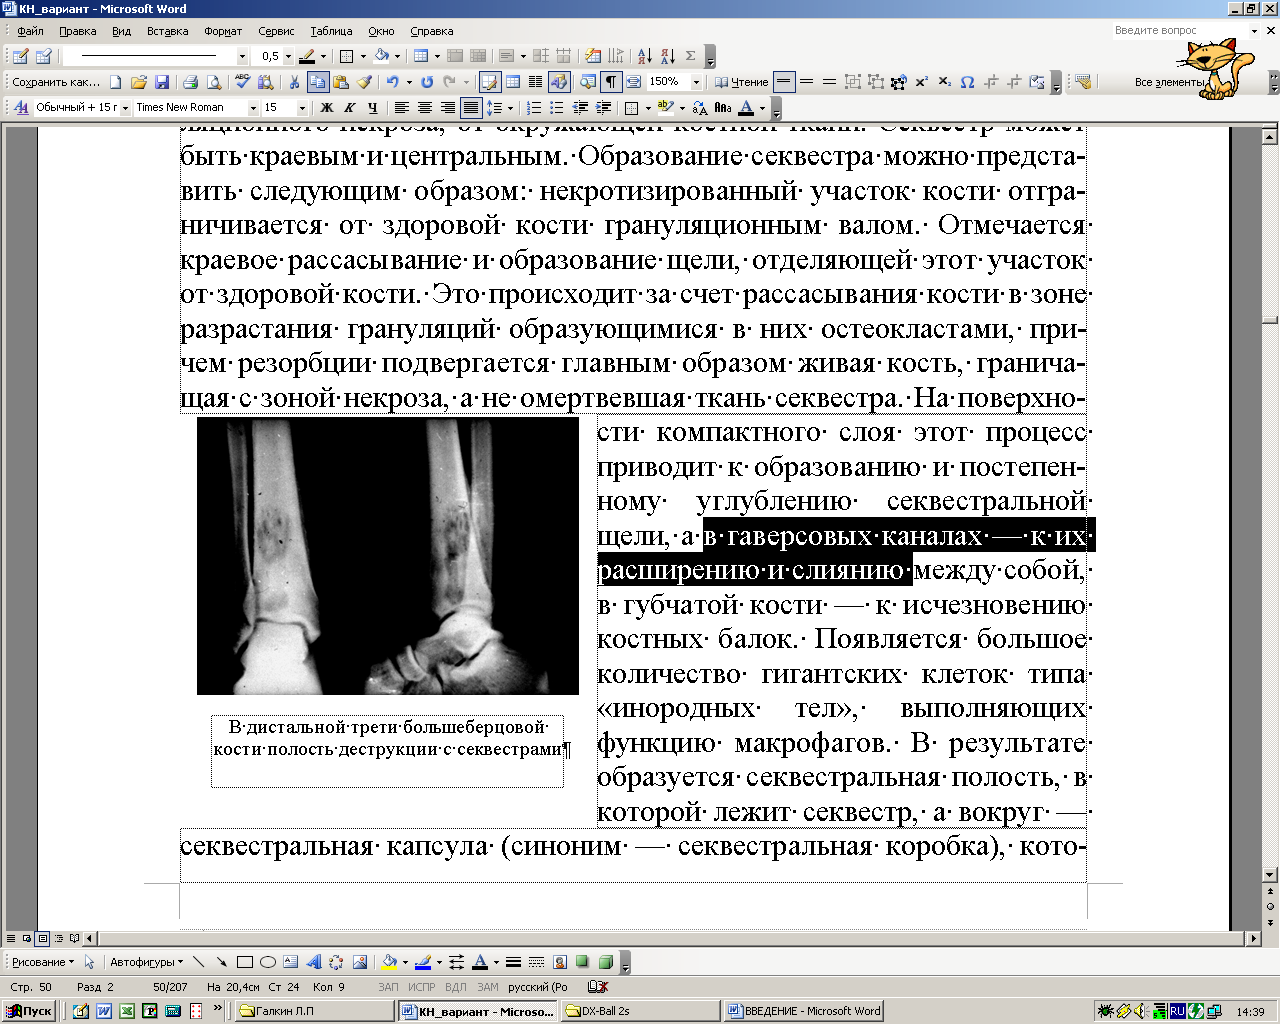Open the Галкин Л.П taskbar folder
Screen dimensions: 1280x1024
315,1011
